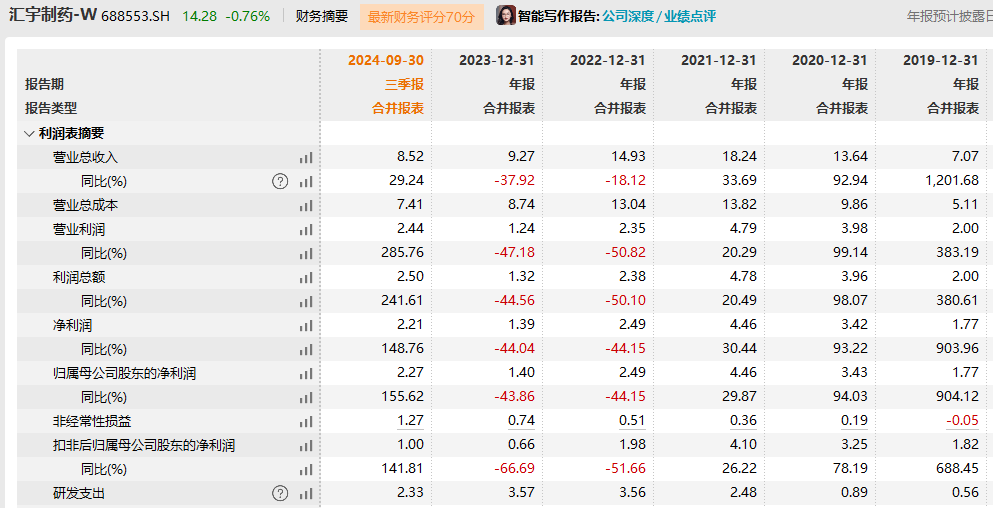Open chart icon for 营业总收入 row
This screenshot has width=993, height=508.
click(306, 158)
